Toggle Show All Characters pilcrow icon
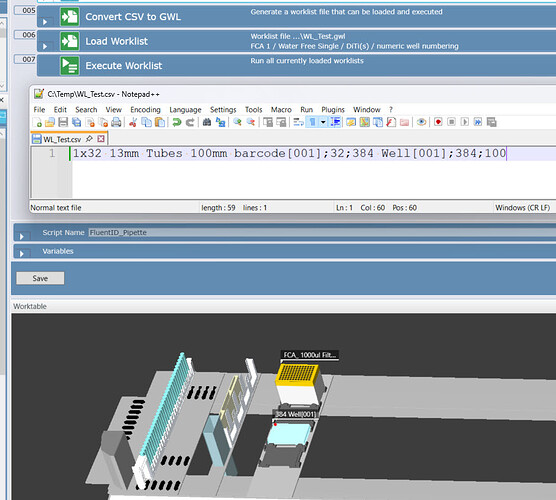Viewport: 556px width, 500px height. [312, 122]
